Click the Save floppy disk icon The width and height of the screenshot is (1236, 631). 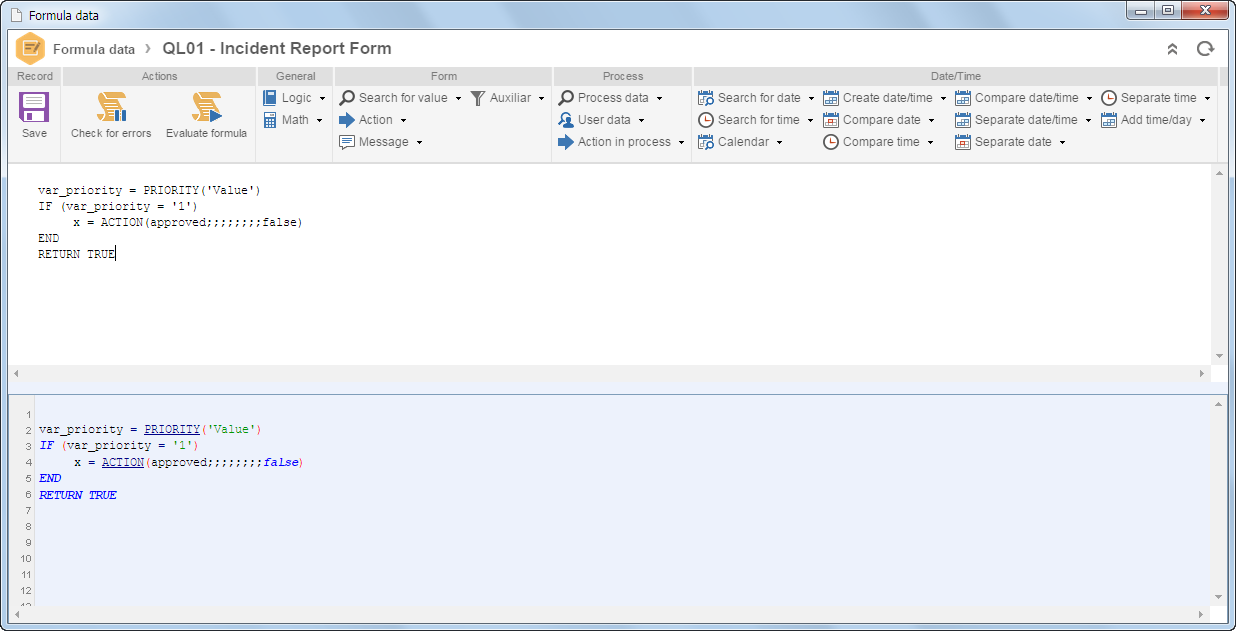pyautogui.click(x=34, y=107)
